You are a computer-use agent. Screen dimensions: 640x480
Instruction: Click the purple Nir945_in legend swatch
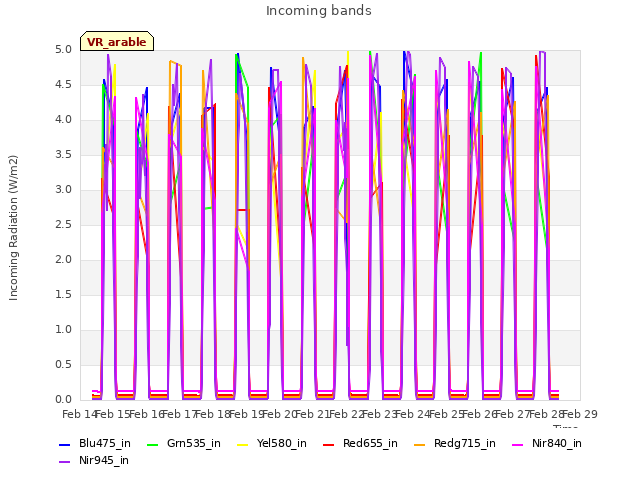64,462
